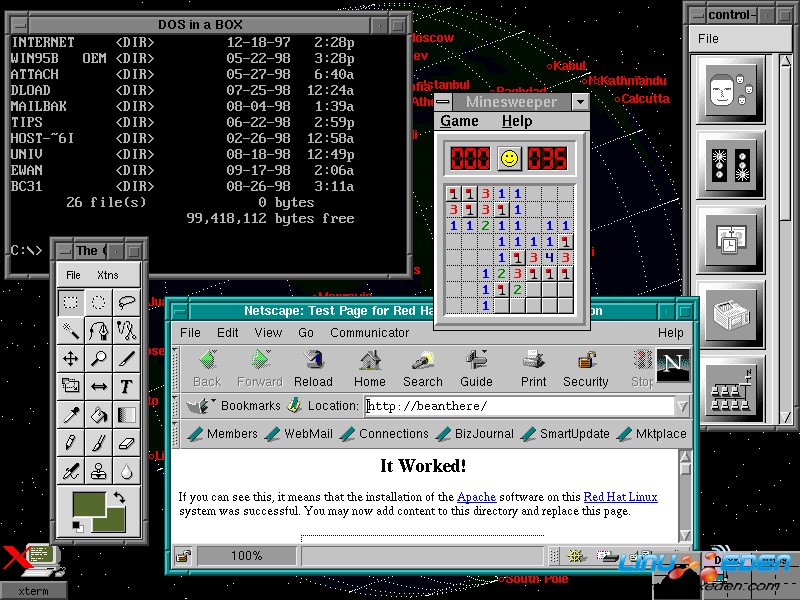Click into the Location URL input field
This screenshot has height=600, width=800.
[x=519, y=406]
